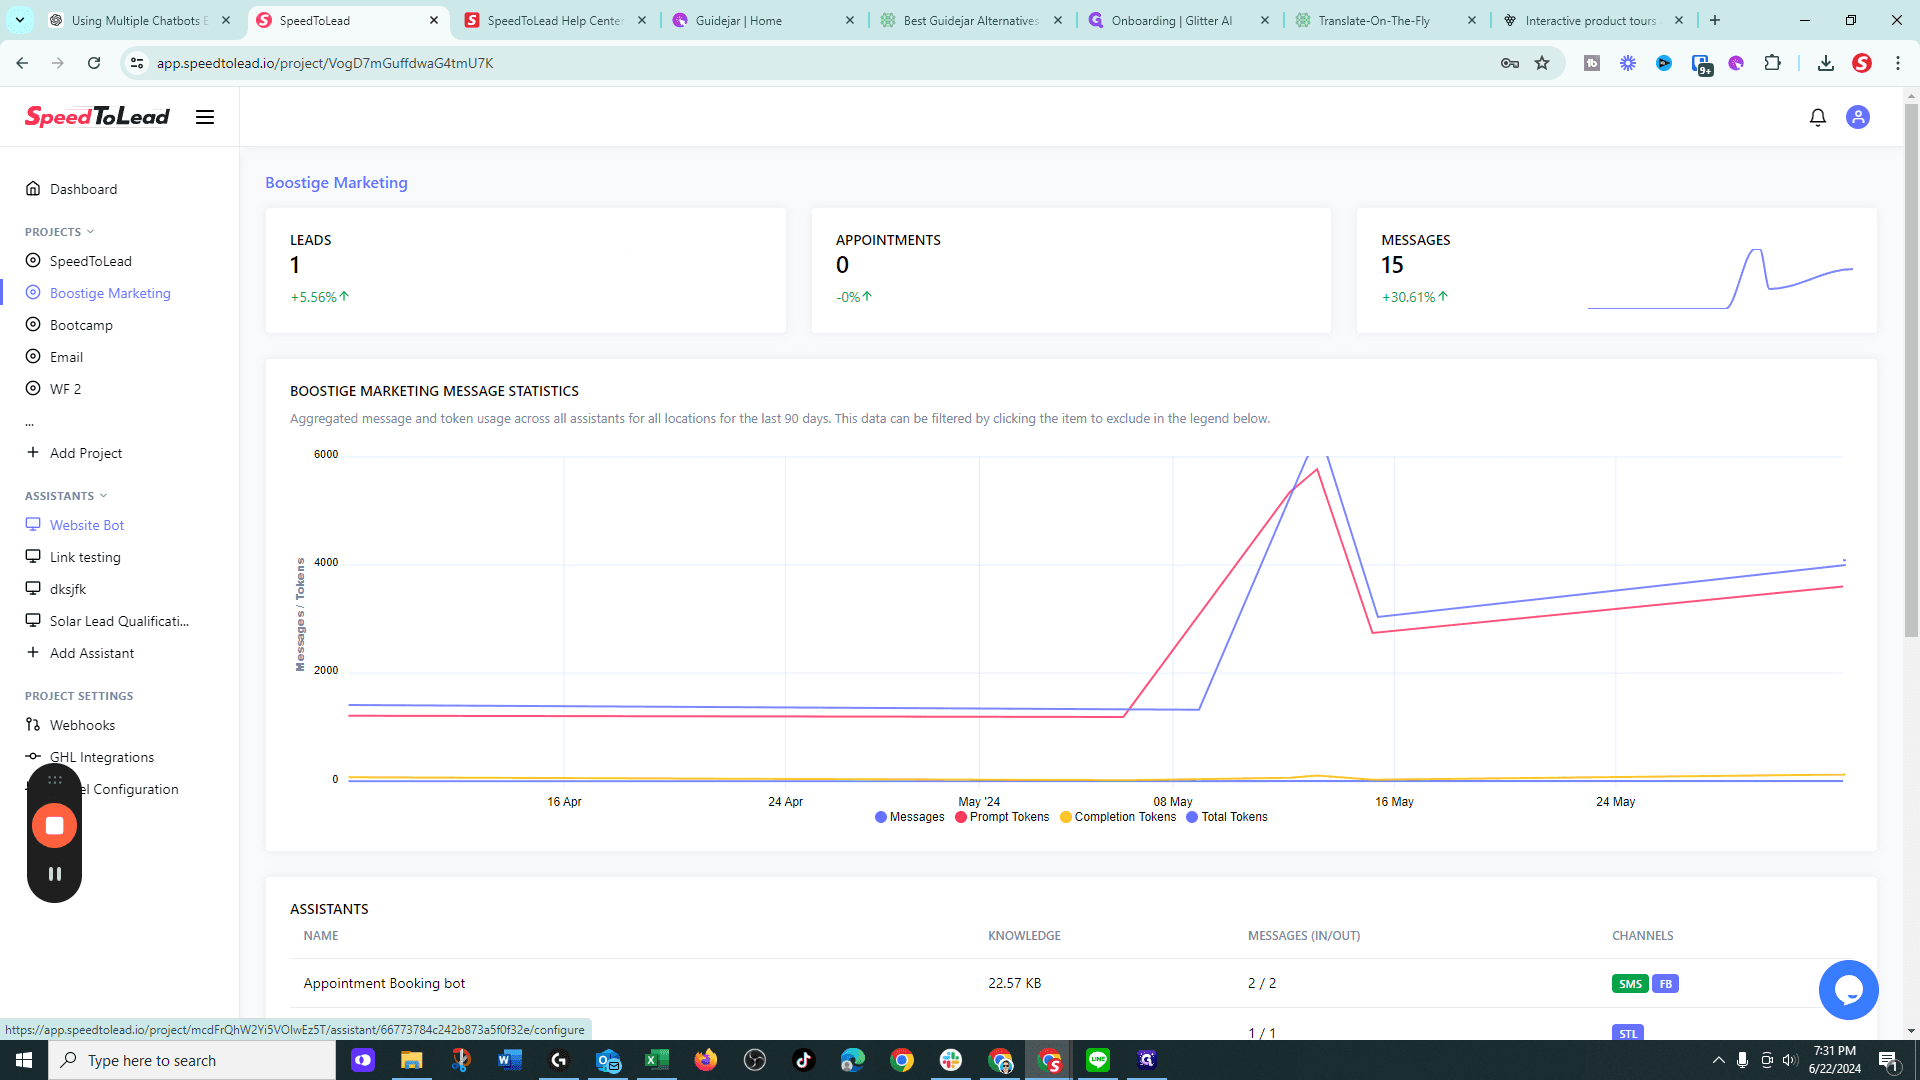Open the Chrome extensions puzzle menu
The height and width of the screenshot is (1080, 1920).
(x=1772, y=63)
